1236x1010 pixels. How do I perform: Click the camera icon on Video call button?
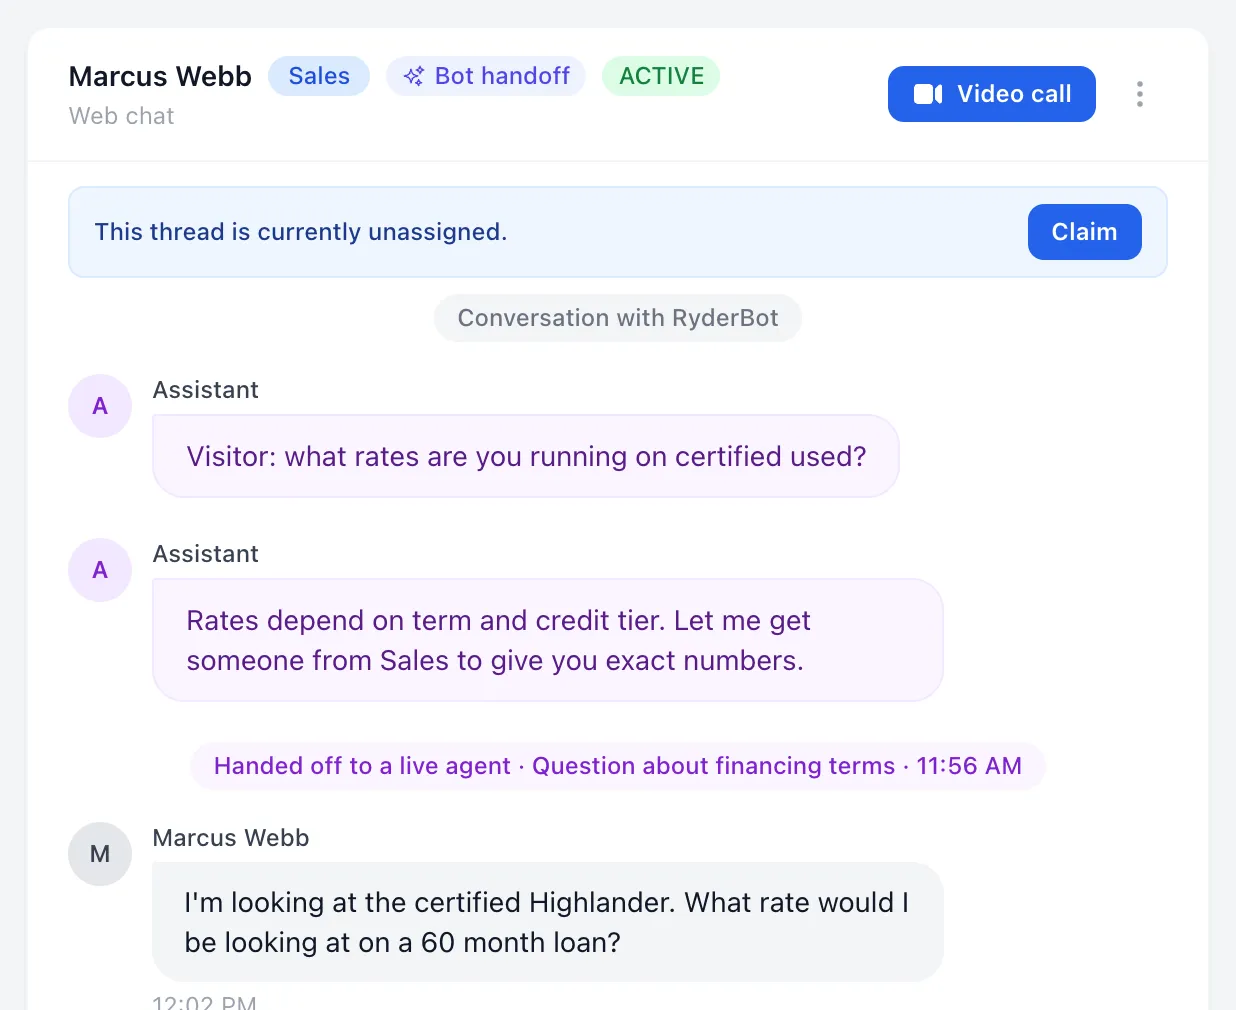tap(928, 94)
